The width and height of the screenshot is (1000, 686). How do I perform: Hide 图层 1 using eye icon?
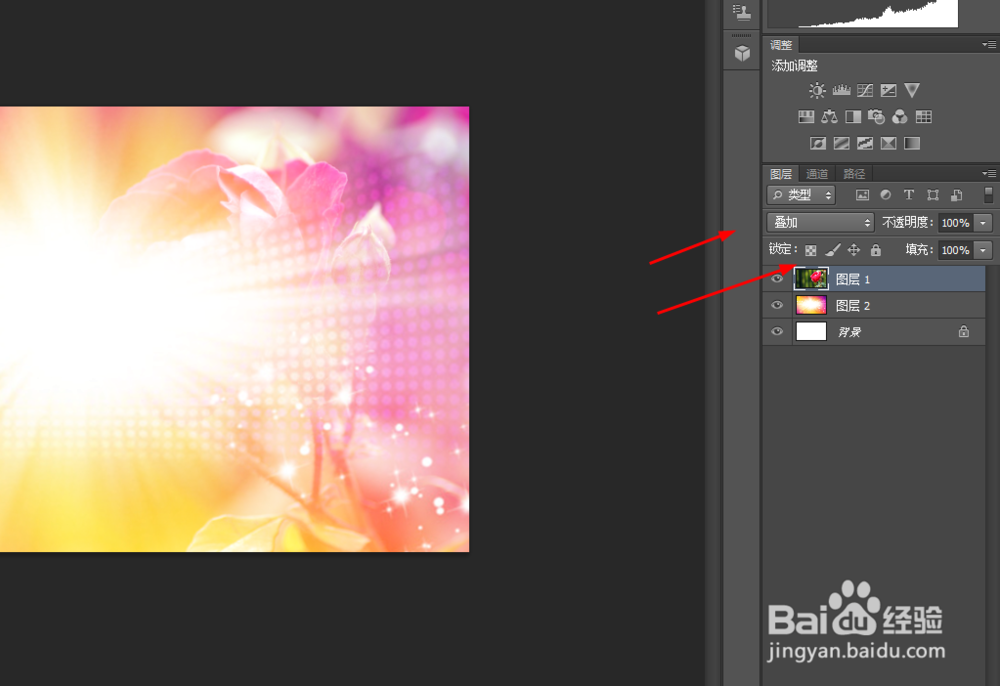tap(777, 279)
